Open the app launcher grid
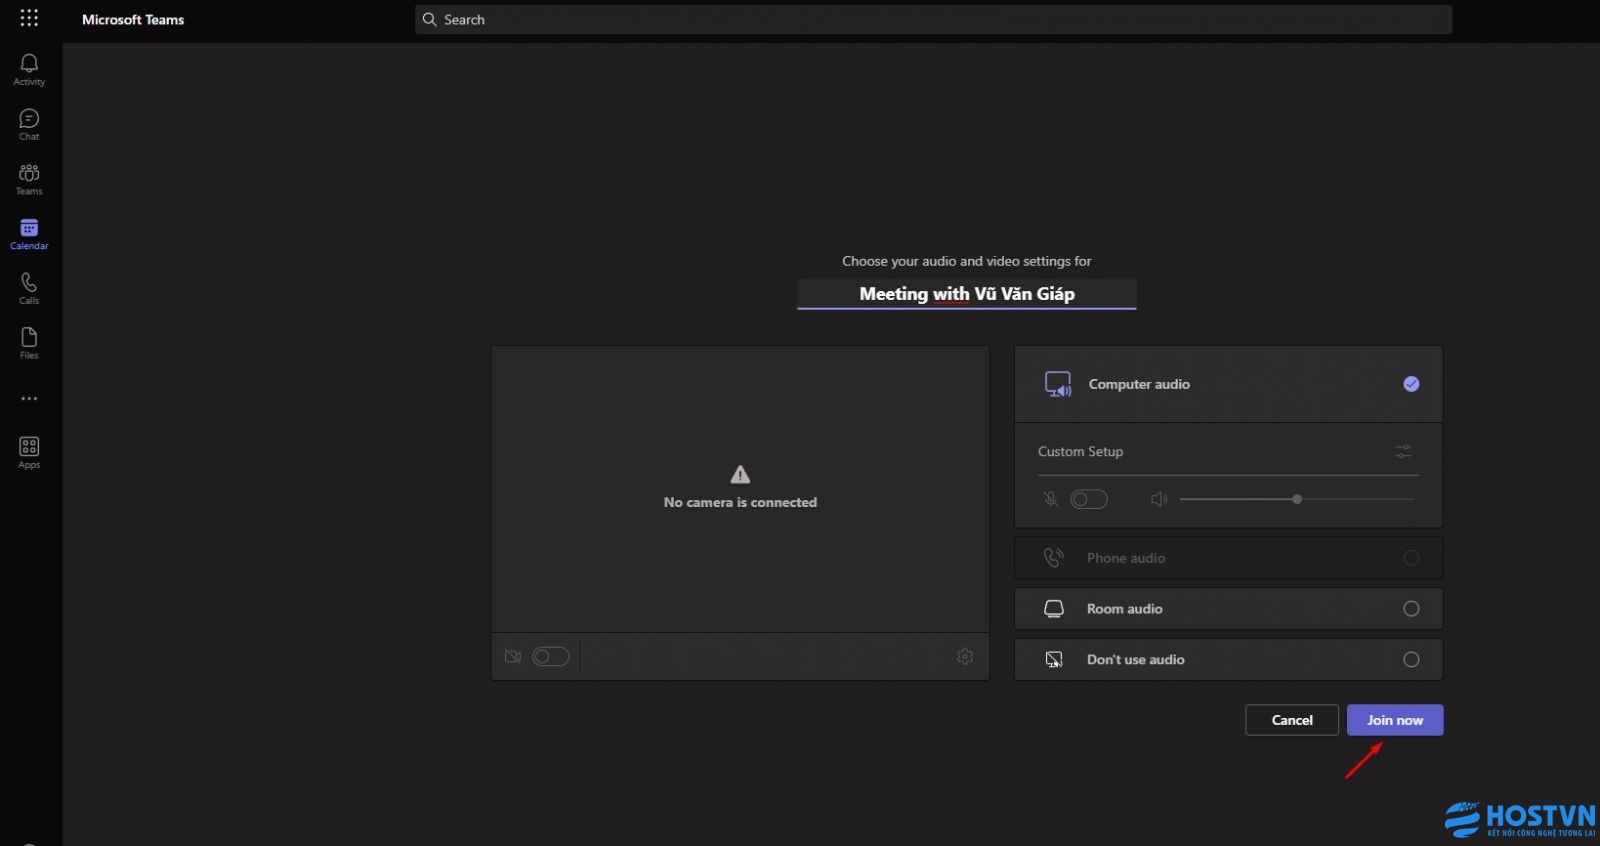This screenshot has height=846, width=1600. tap(29, 18)
